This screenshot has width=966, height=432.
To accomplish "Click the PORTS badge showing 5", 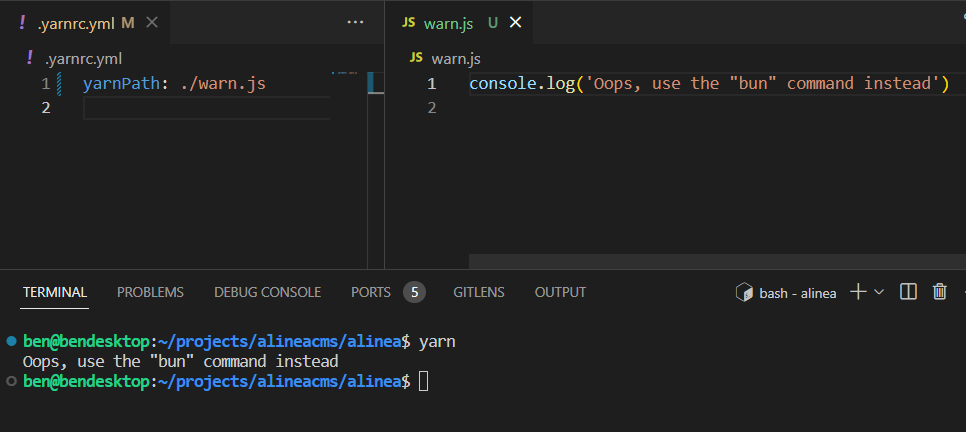I will (415, 292).
